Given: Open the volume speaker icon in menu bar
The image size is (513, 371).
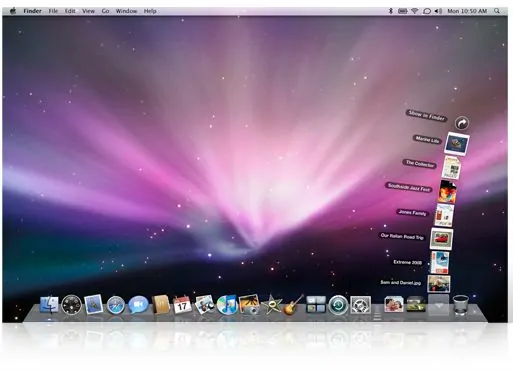Looking at the screenshot, I should click(438, 11).
